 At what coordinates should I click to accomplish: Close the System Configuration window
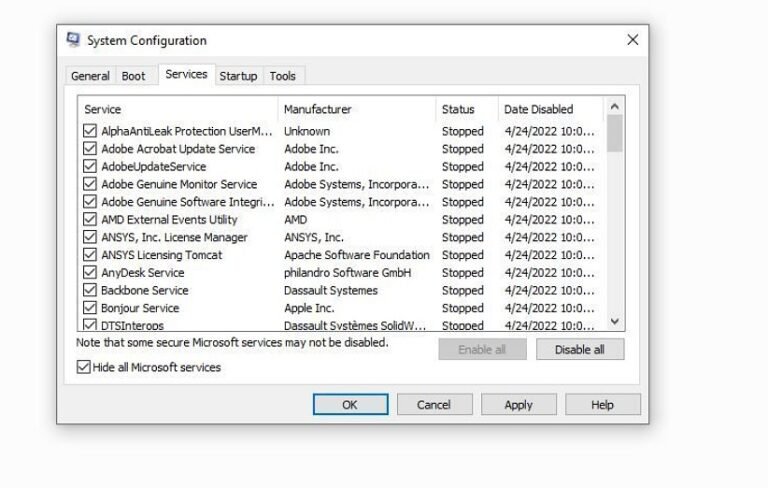632,40
